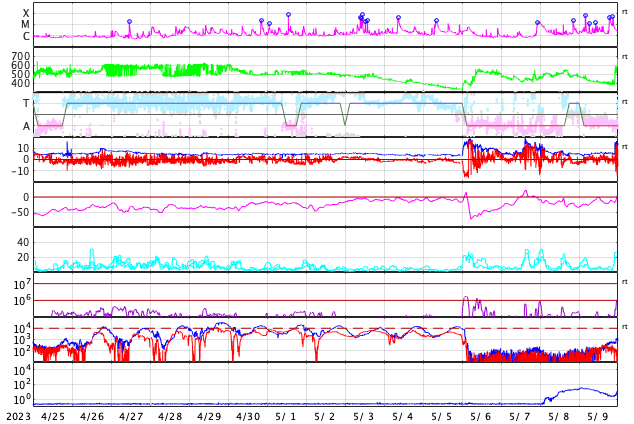Screen dimensions: 634x424
Task: Select the 700 solar wind speed label
Action: [x=21, y=56]
